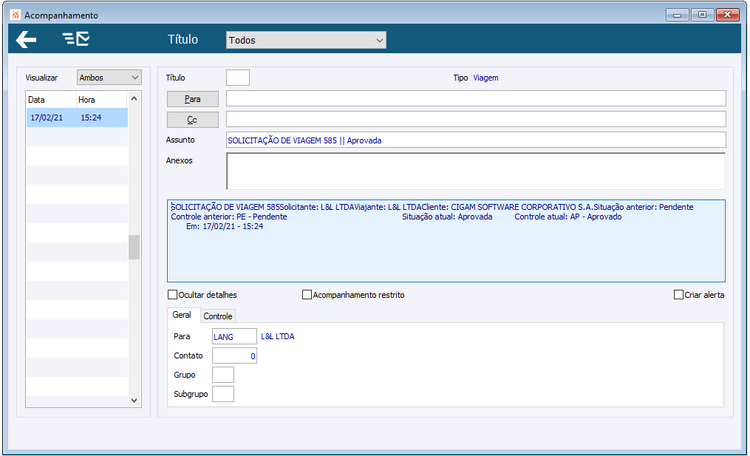Click the Cc button
This screenshot has height=456, width=750.
tap(193, 120)
